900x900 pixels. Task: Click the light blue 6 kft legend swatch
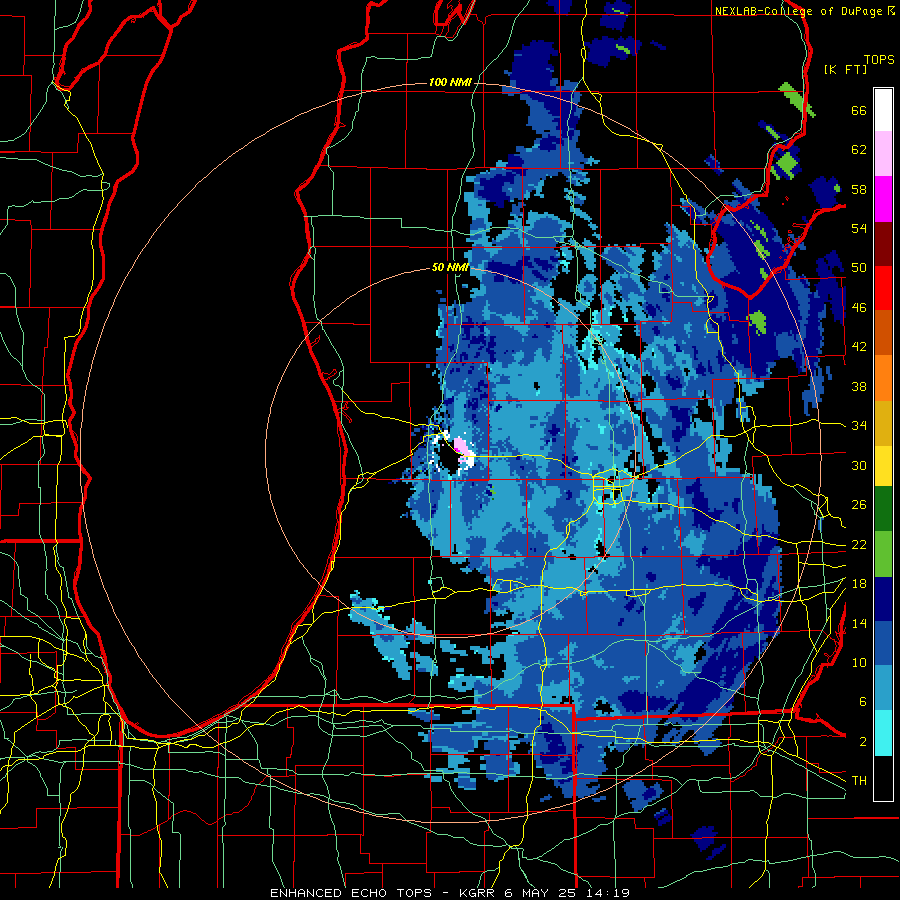click(883, 688)
